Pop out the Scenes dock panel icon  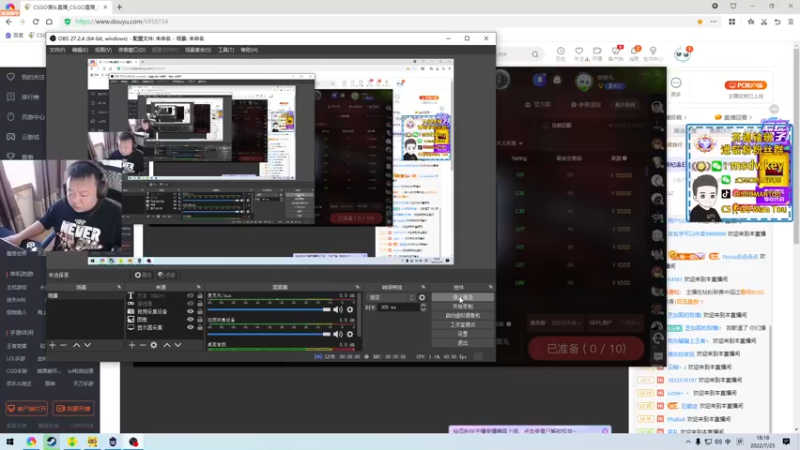coord(119,287)
